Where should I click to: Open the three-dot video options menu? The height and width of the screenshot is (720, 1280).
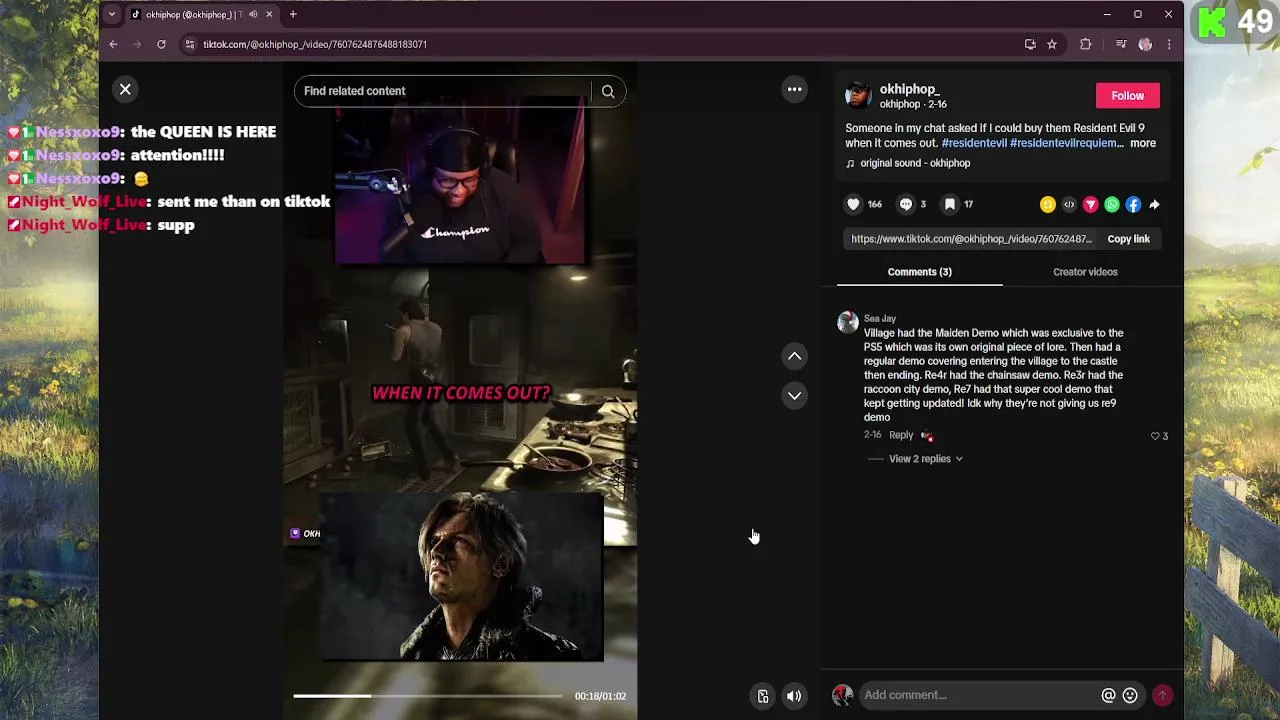[x=794, y=89]
